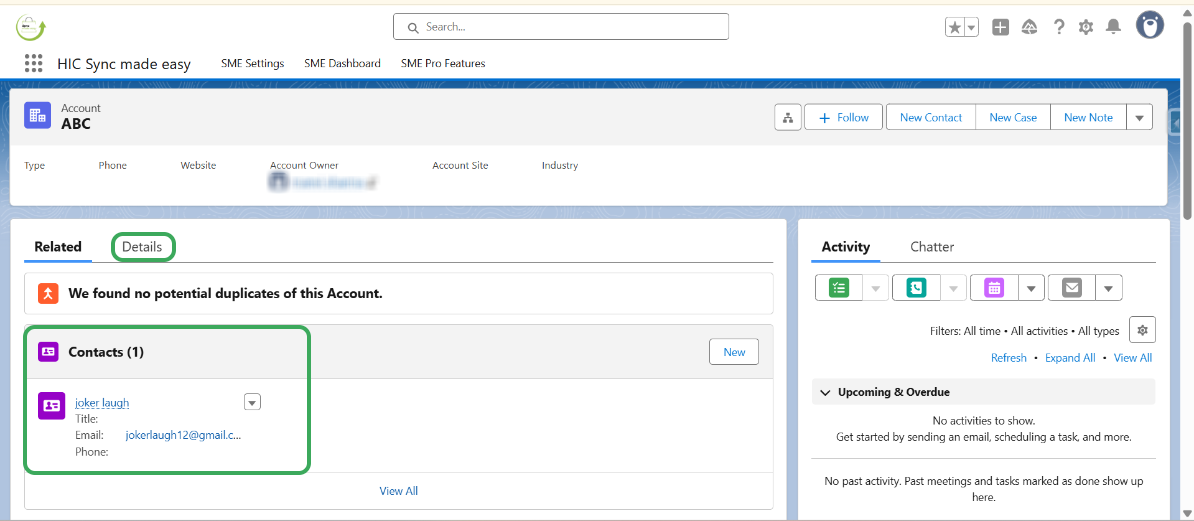Expand the New Event dropdown arrow
Image resolution: width=1194 pixels, height=521 pixels.
coord(1031,288)
